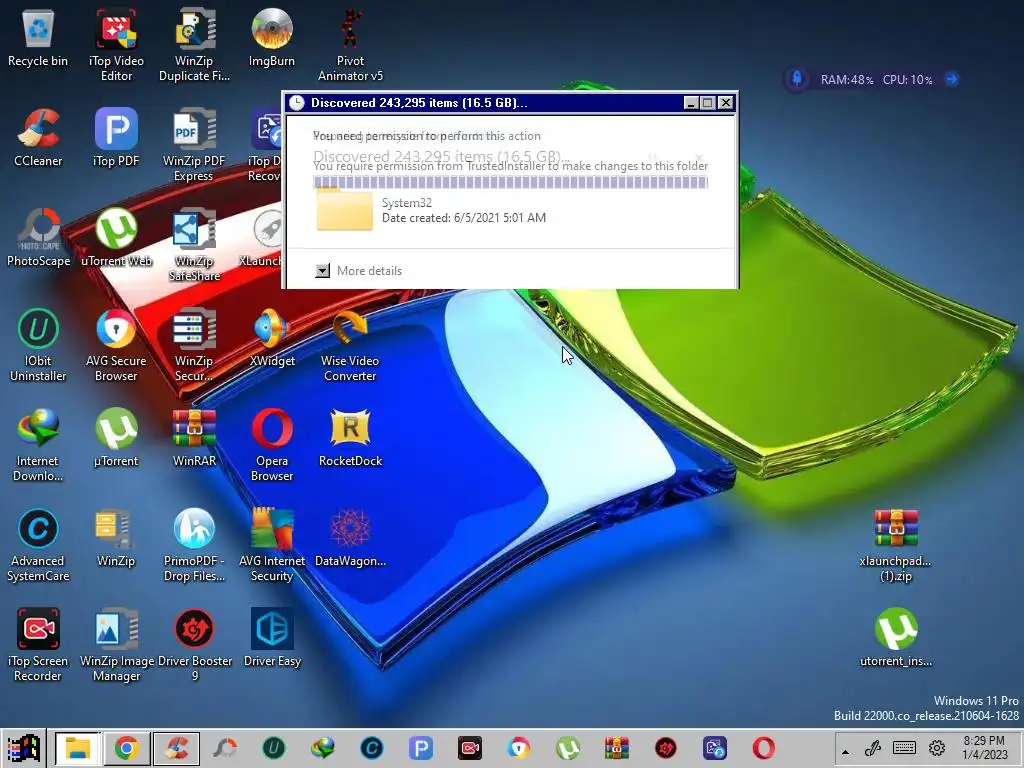The width and height of the screenshot is (1024, 768).
Task: Launch WinZip Image Manager icon
Action: click(x=116, y=645)
